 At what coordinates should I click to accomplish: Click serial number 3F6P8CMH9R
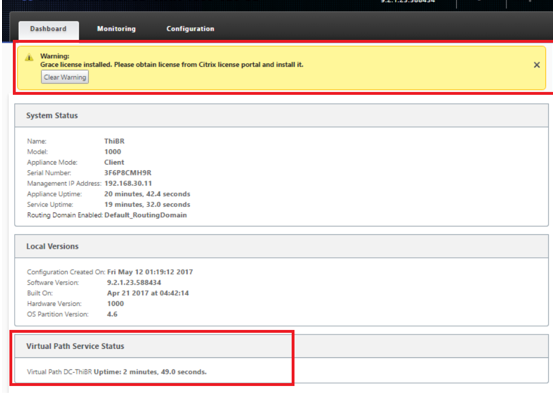click(128, 173)
